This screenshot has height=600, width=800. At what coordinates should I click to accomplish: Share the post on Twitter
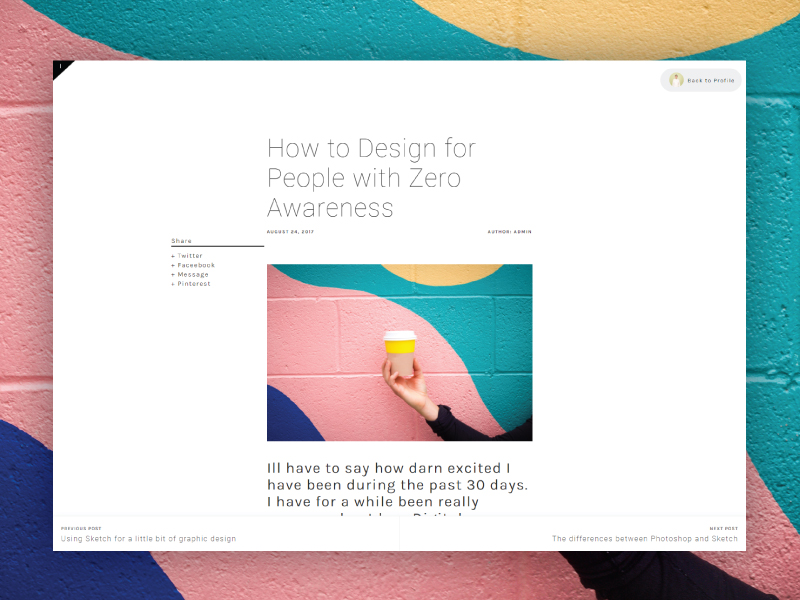pos(190,256)
